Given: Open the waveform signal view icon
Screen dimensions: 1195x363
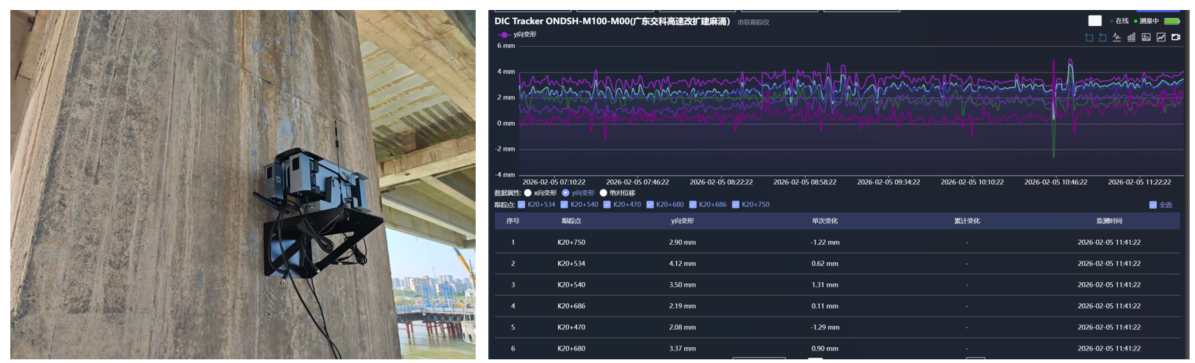Looking at the screenshot, I should click(1117, 37).
